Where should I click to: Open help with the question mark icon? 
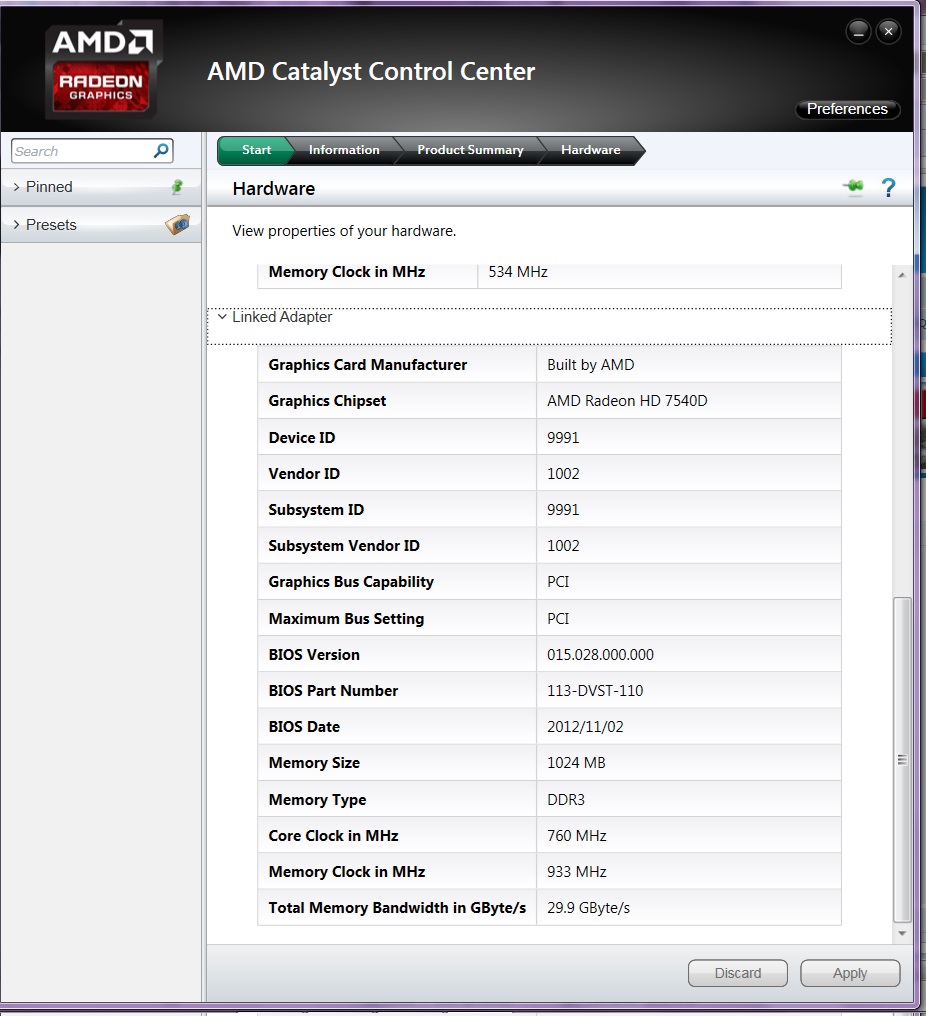pyautogui.click(x=888, y=188)
